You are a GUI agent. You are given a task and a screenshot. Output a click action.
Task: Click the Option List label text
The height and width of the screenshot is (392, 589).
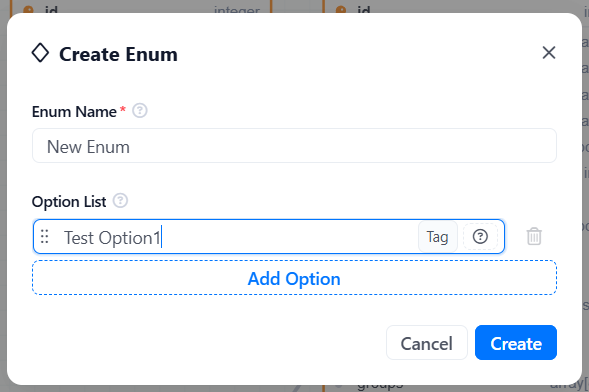click(x=69, y=202)
